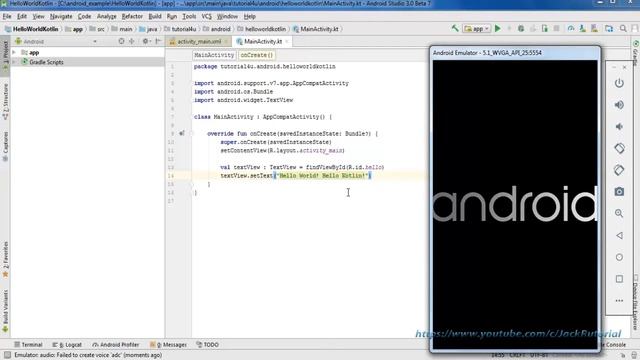Viewport: 640px width, 360px height.
Task: Click the Debug app bug icon
Action: pos(521,29)
